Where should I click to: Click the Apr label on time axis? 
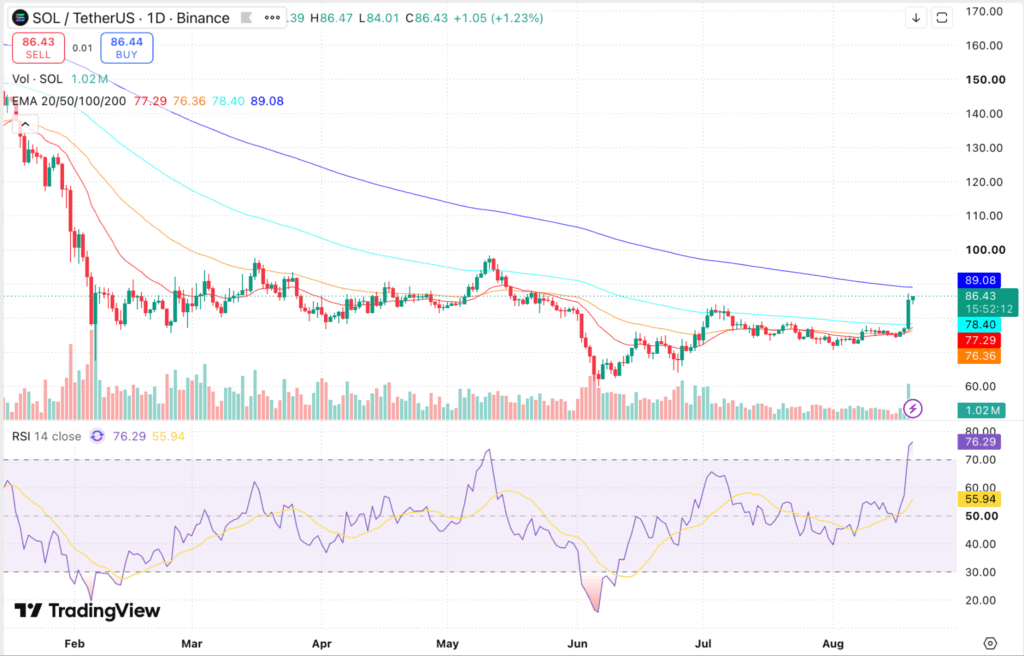[x=321, y=644]
